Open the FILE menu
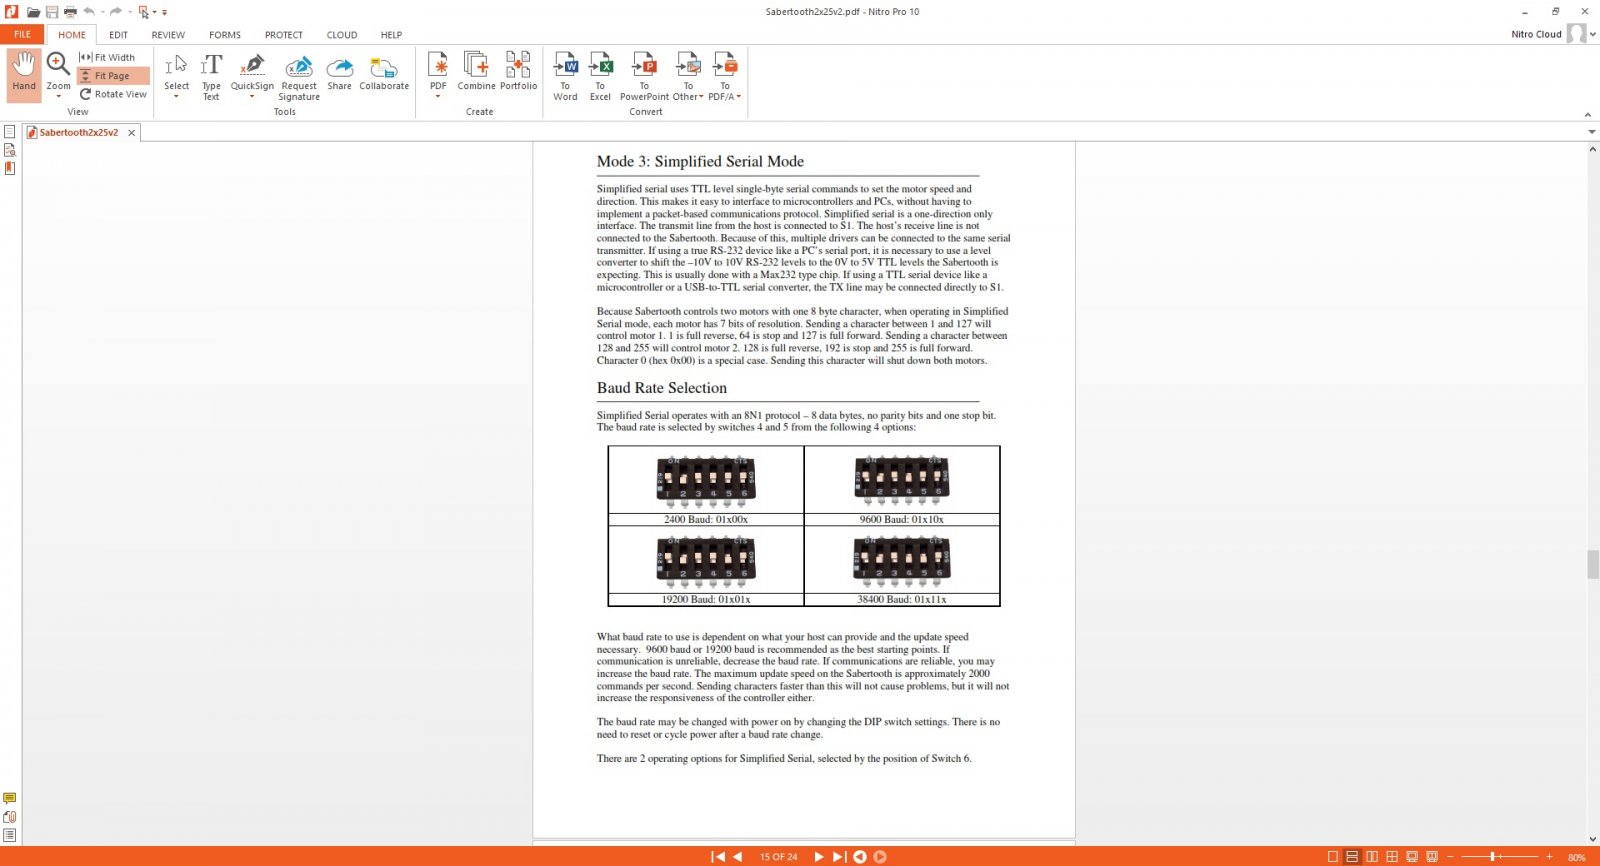This screenshot has height=866, width=1600. tap(22, 34)
